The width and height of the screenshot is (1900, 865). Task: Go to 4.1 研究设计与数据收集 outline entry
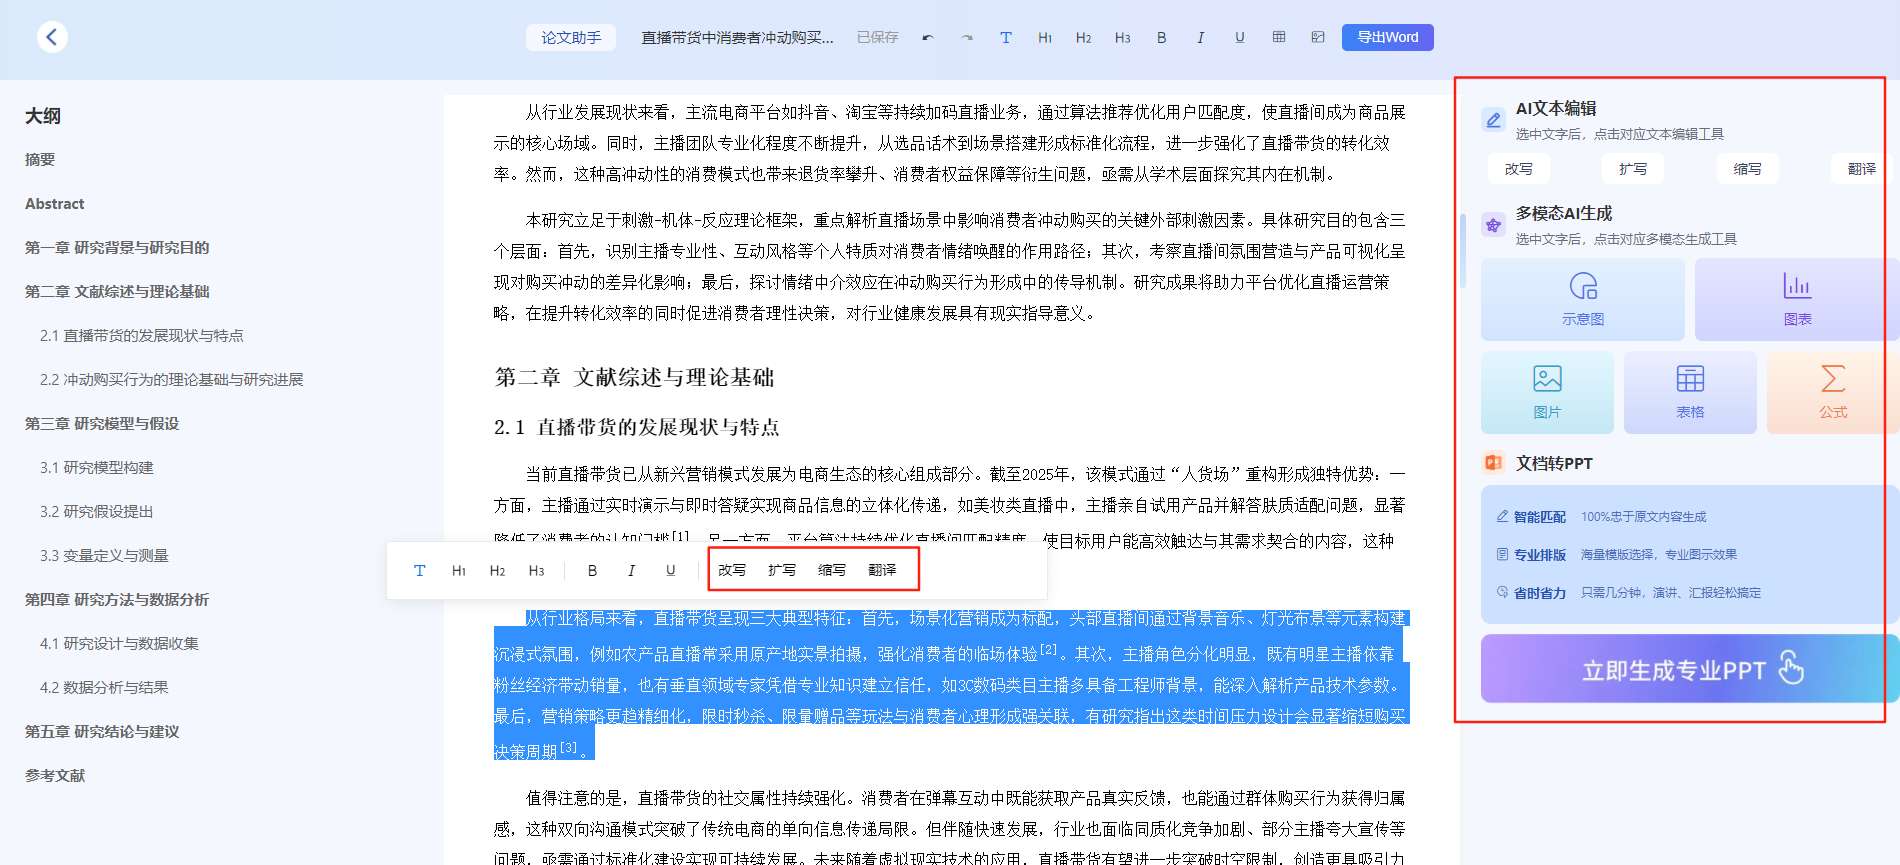click(119, 643)
